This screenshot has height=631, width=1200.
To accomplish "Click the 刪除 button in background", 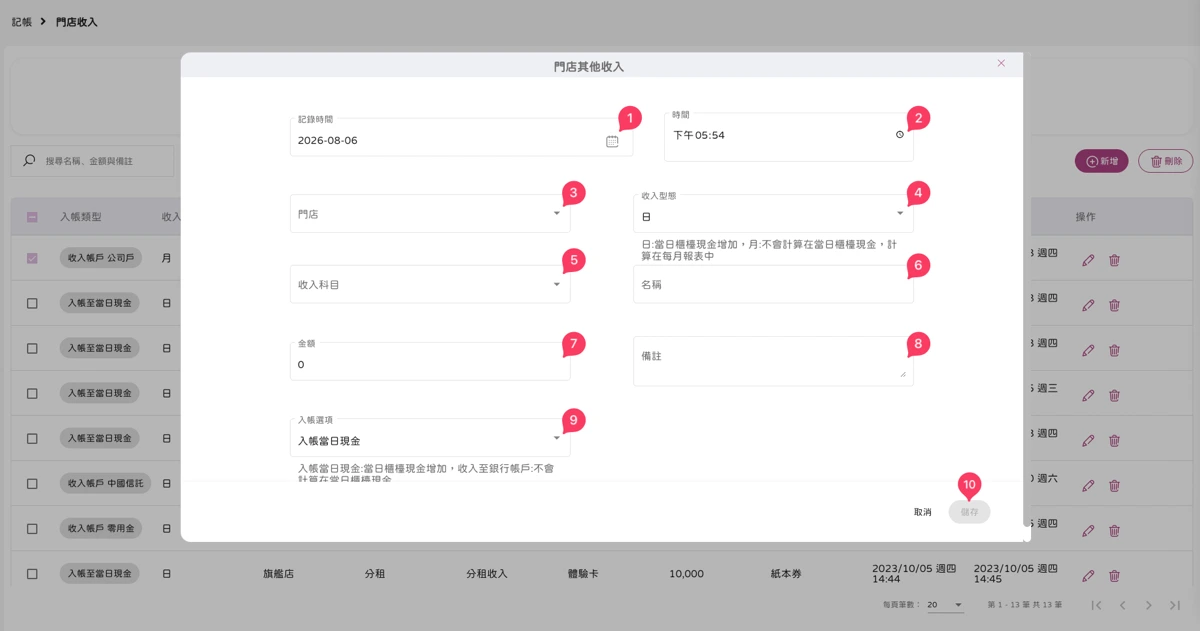I will (1165, 161).
